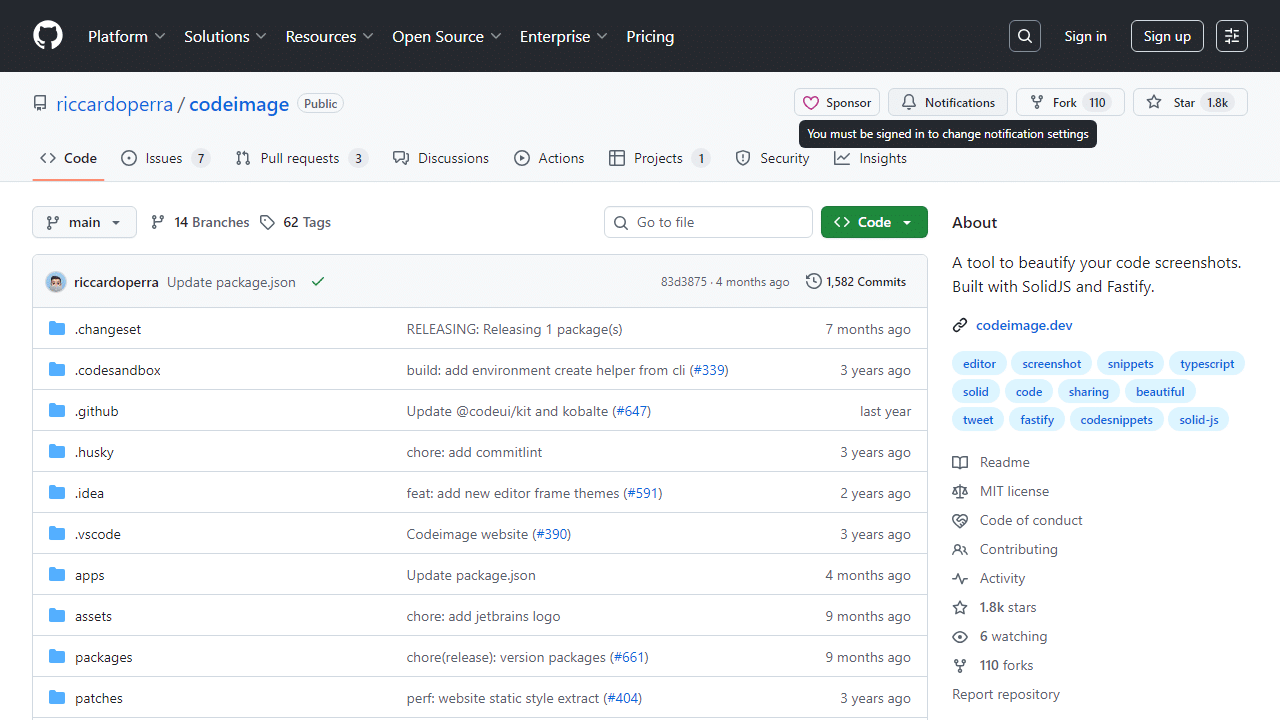Open the .vscode folder name
The image size is (1280, 720).
[98, 534]
